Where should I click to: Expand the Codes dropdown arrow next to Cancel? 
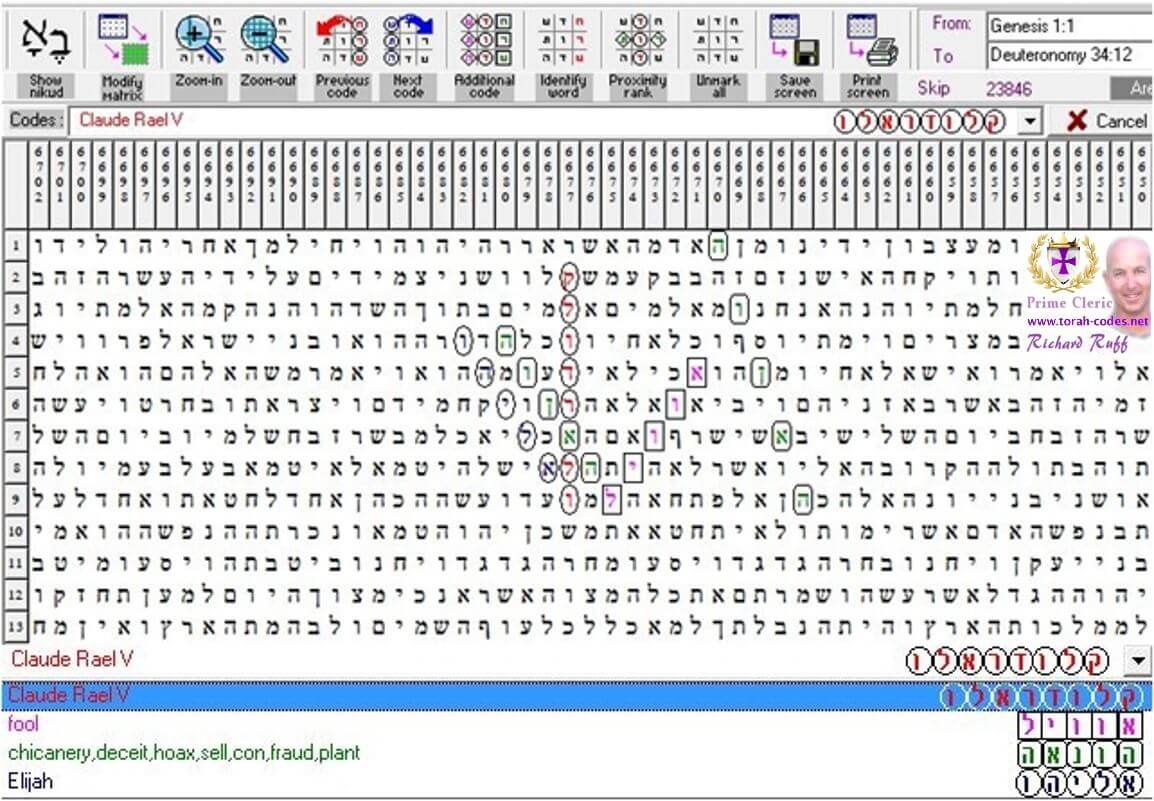click(x=1030, y=122)
